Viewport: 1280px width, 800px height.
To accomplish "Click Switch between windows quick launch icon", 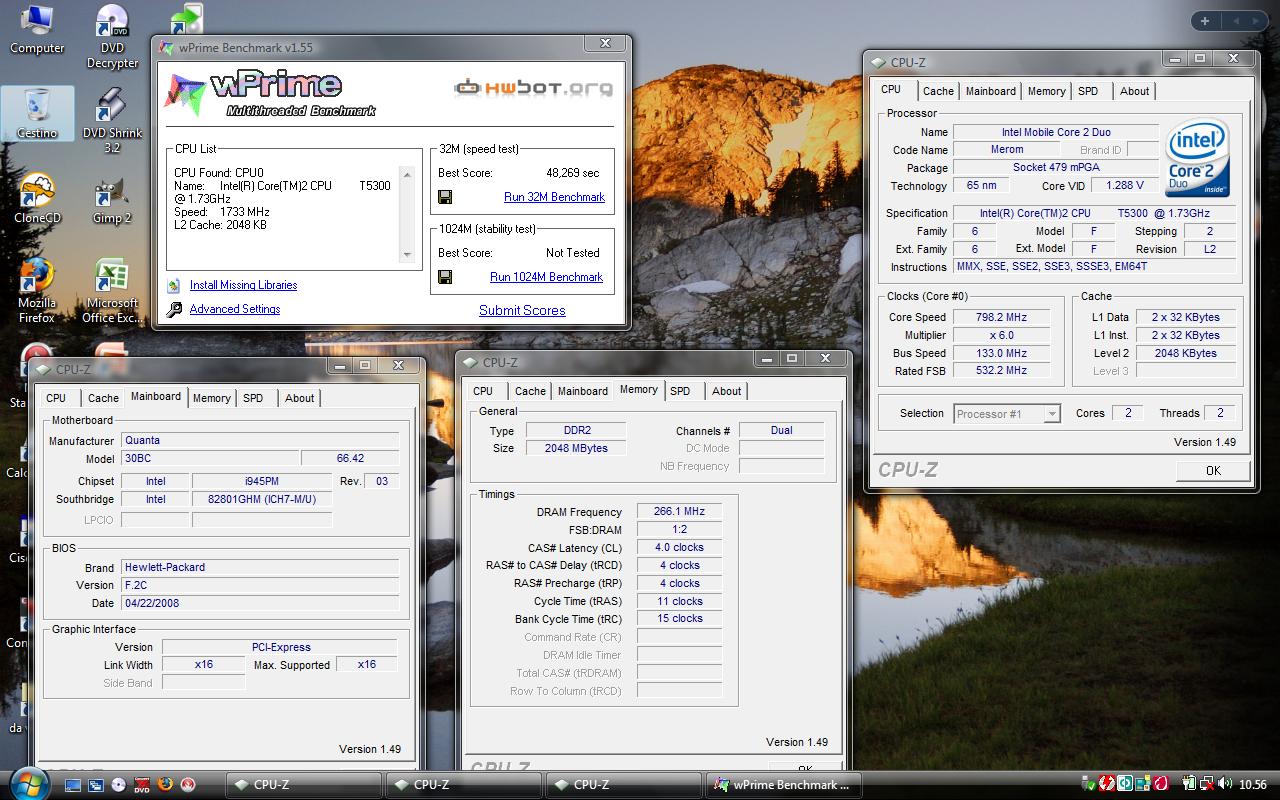I will pyautogui.click(x=95, y=785).
